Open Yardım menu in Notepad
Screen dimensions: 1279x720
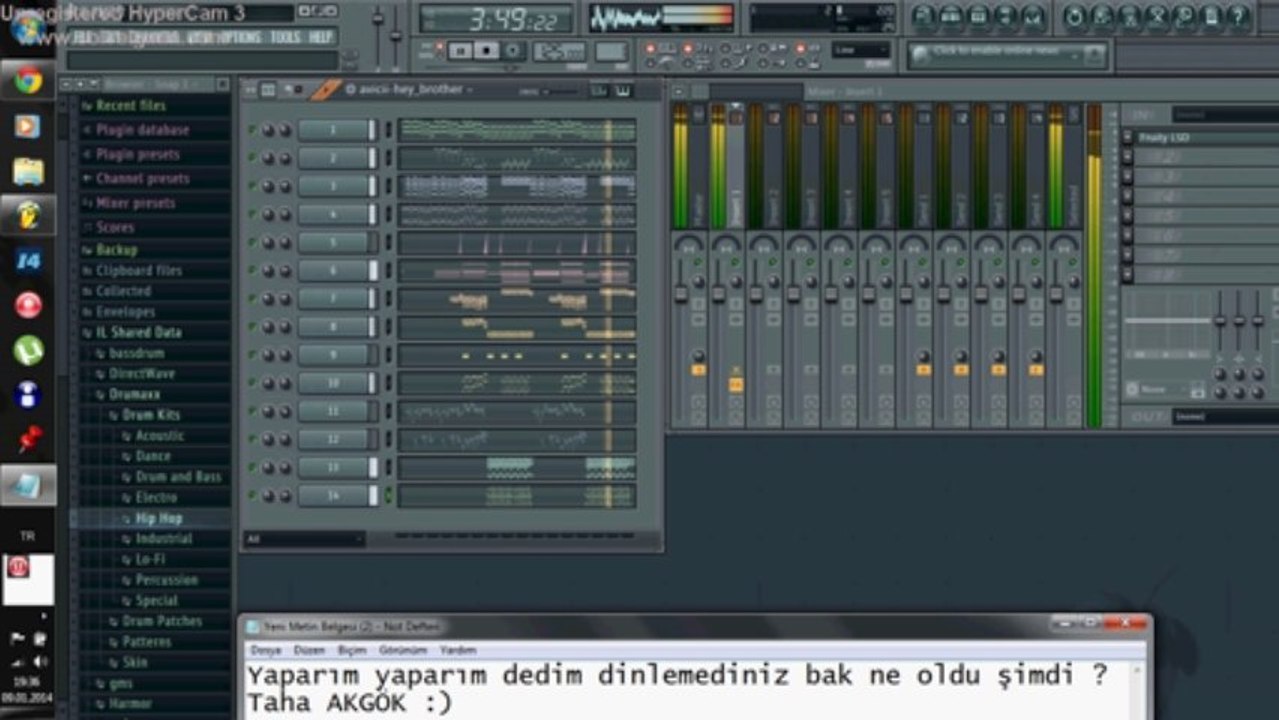coord(459,650)
